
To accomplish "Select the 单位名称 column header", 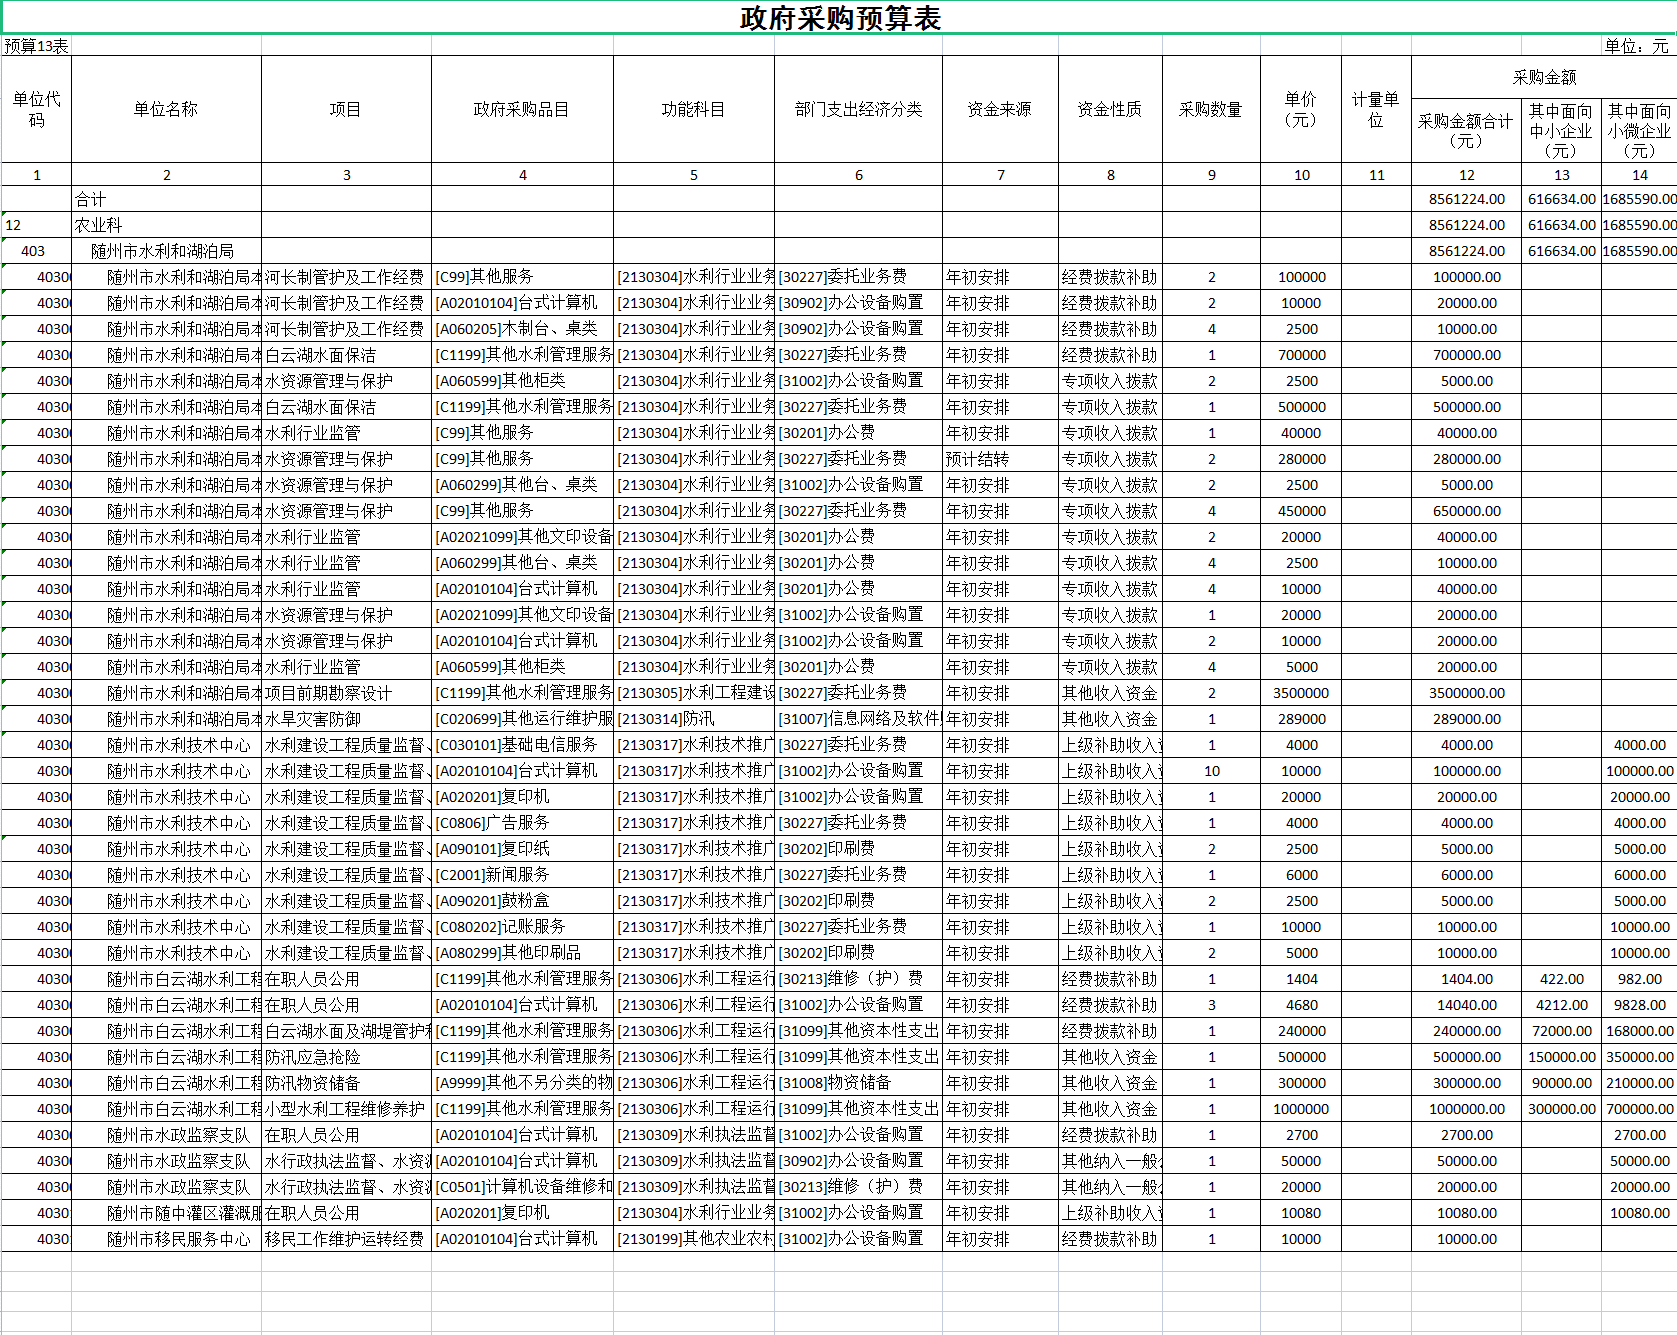I will tap(166, 109).
